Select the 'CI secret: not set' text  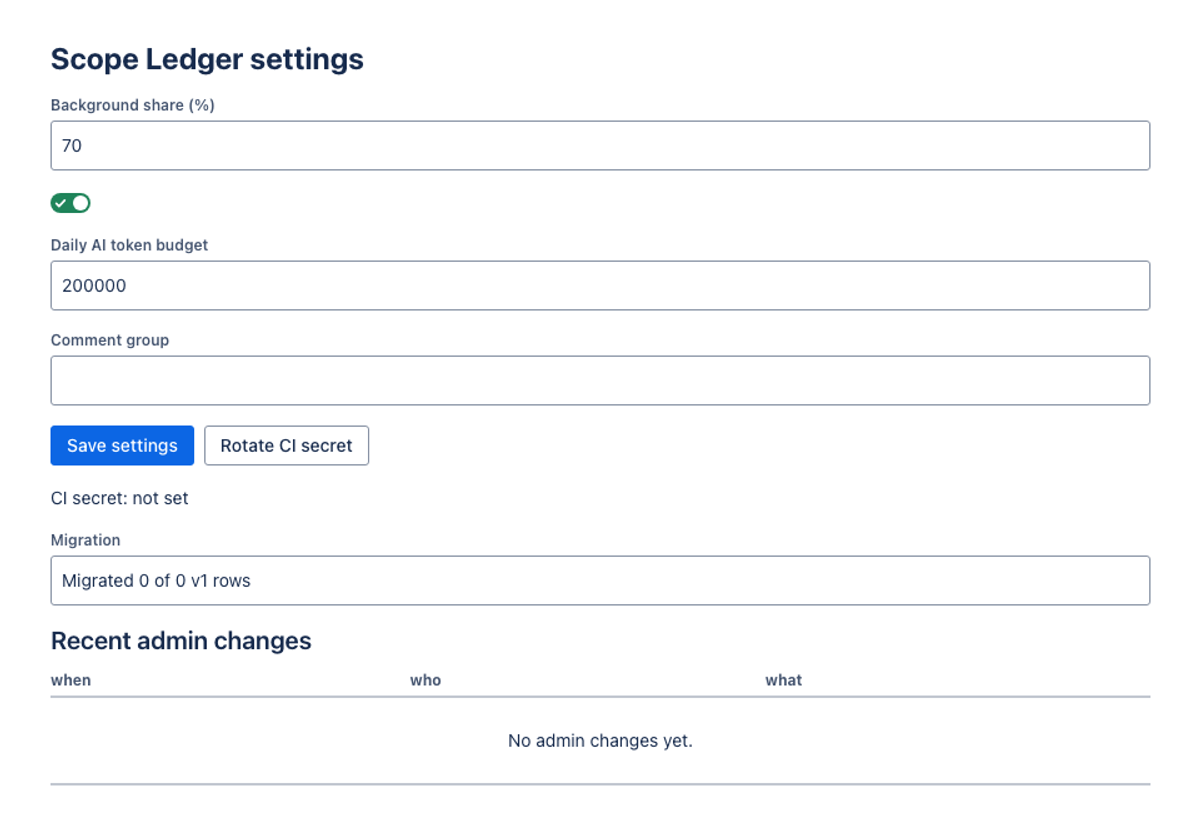120,498
